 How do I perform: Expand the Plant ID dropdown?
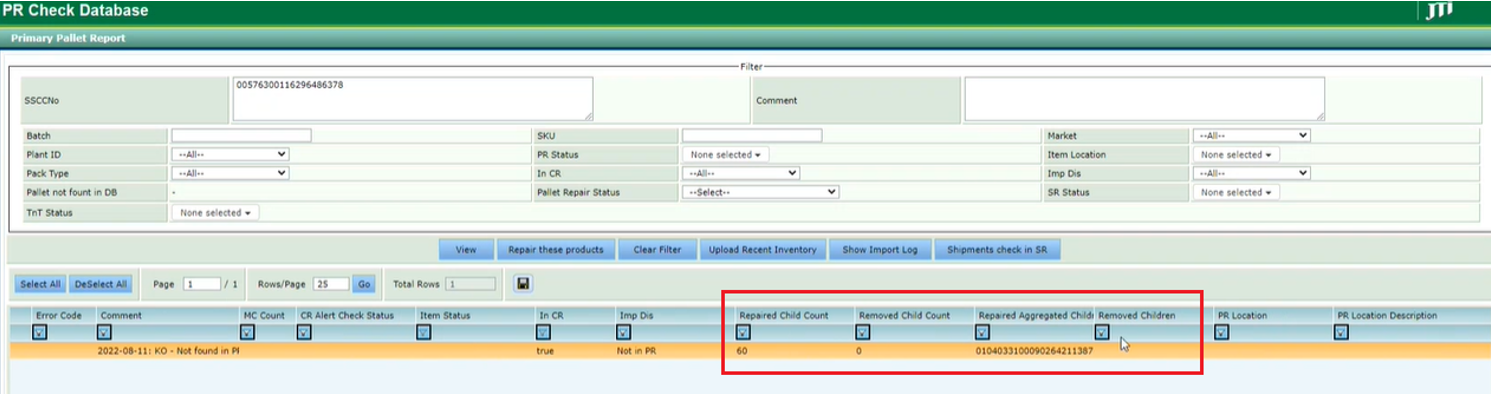click(230, 155)
